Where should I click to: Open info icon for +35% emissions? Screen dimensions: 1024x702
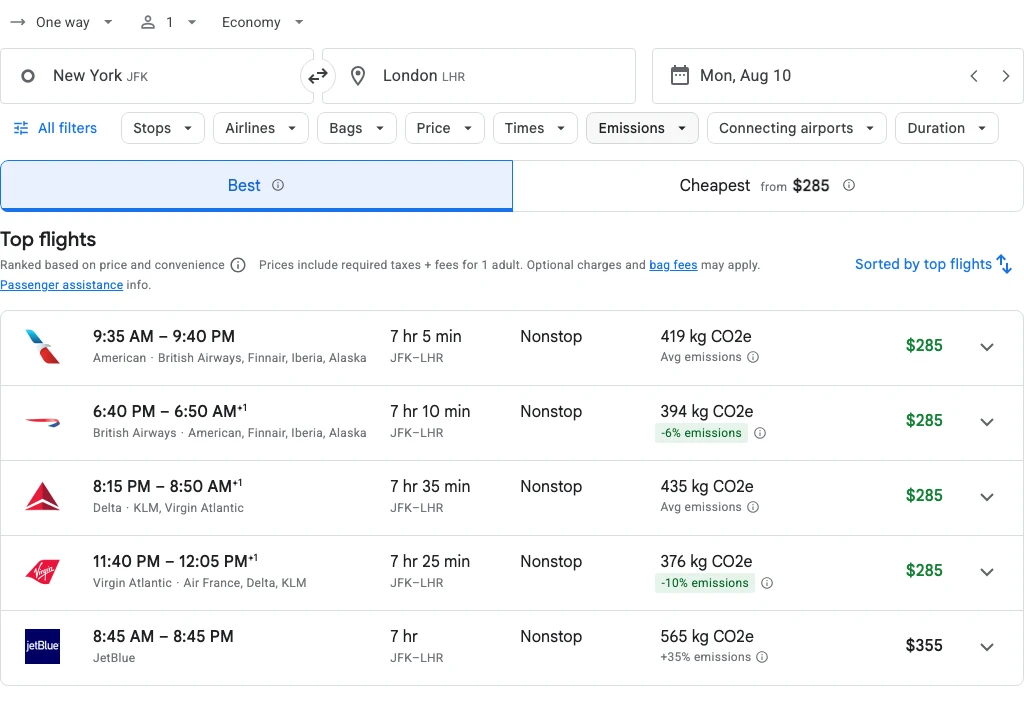(762, 658)
